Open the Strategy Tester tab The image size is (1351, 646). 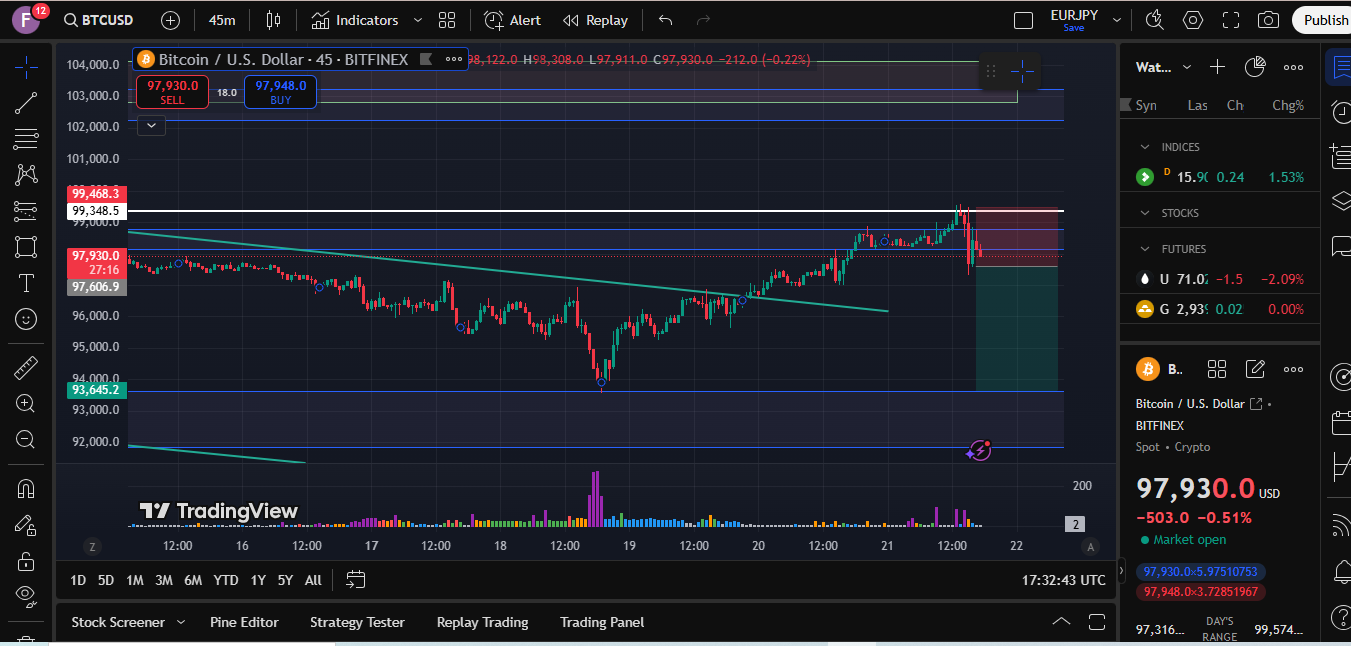(x=357, y=622)
